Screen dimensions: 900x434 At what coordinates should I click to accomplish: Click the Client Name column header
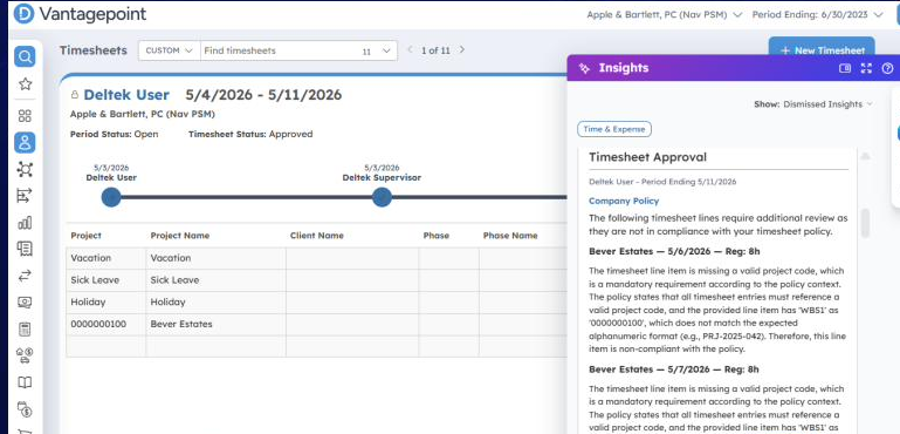coord(317,235)
